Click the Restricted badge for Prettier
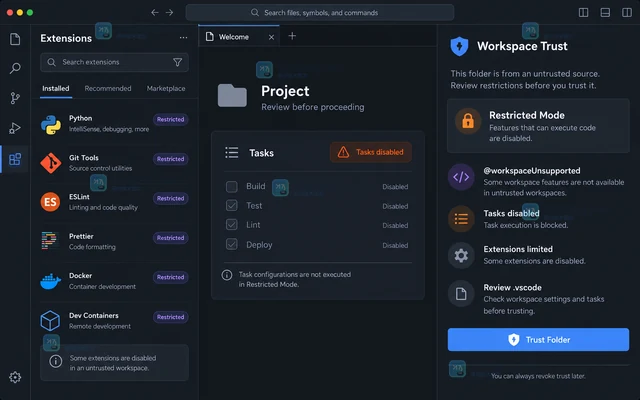The width and height of the screenshot is (640, 400). (x=171, y=238)
